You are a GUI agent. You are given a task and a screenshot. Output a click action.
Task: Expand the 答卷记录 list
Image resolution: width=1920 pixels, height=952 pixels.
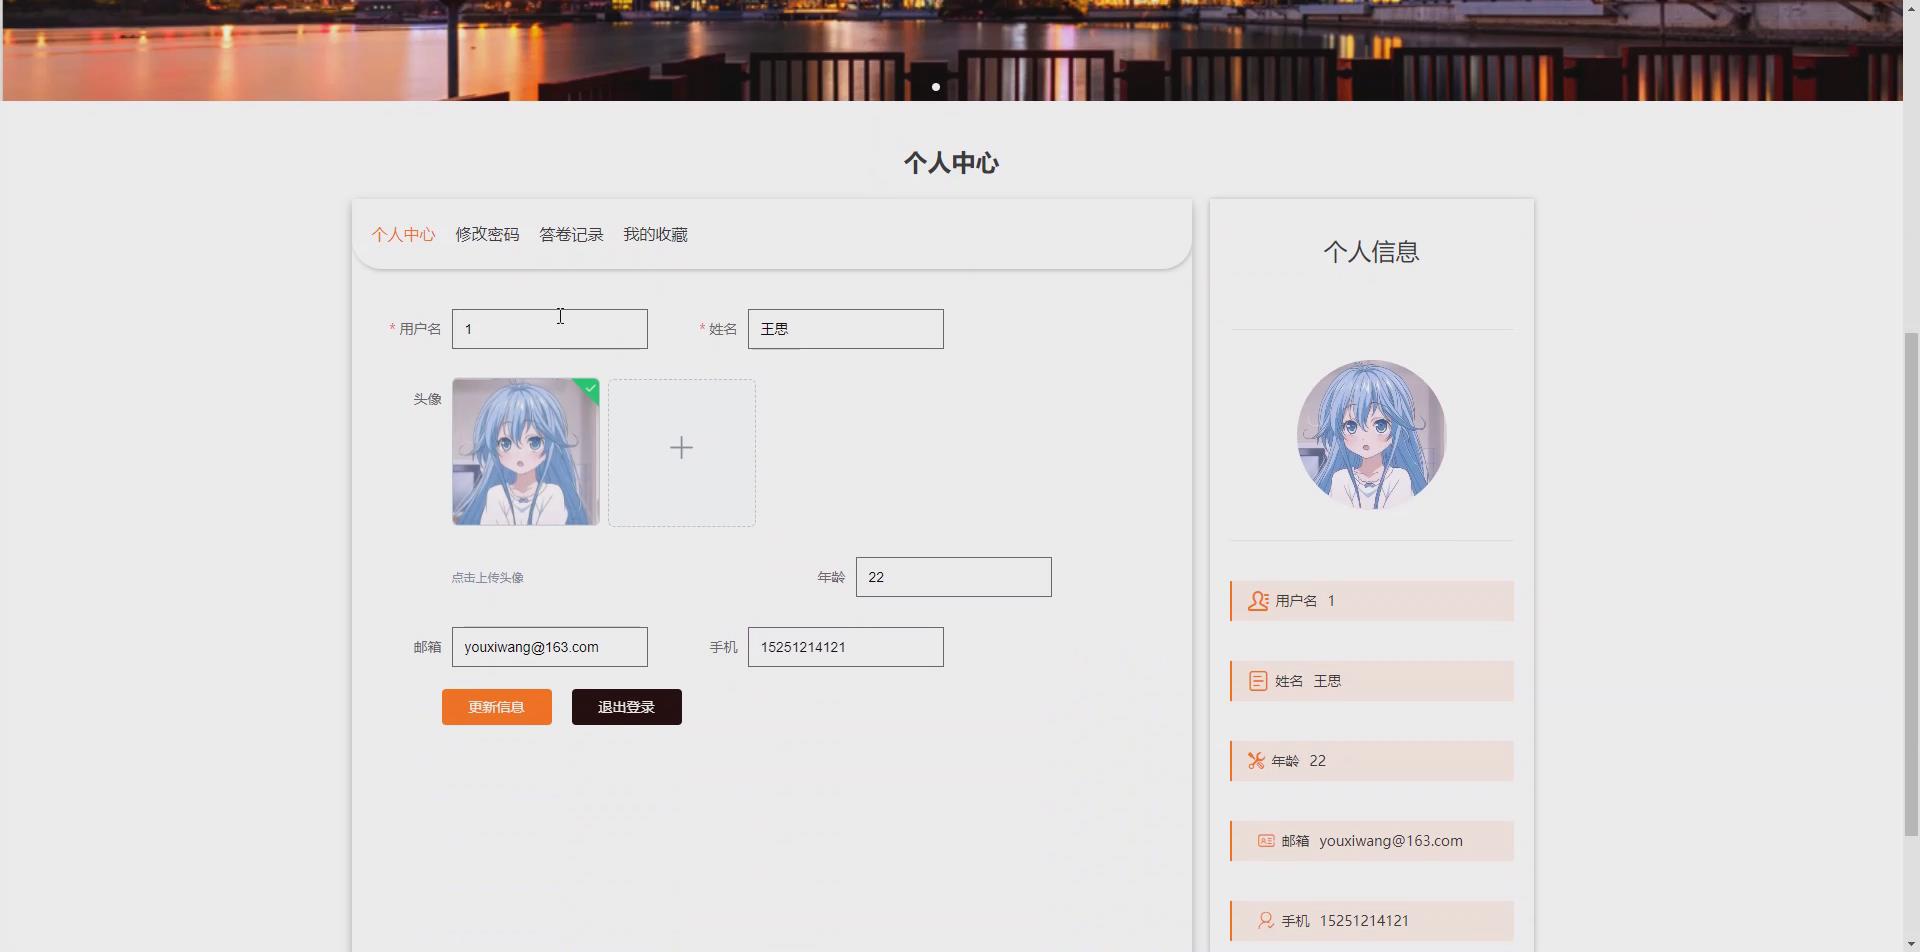pos(570,234)
